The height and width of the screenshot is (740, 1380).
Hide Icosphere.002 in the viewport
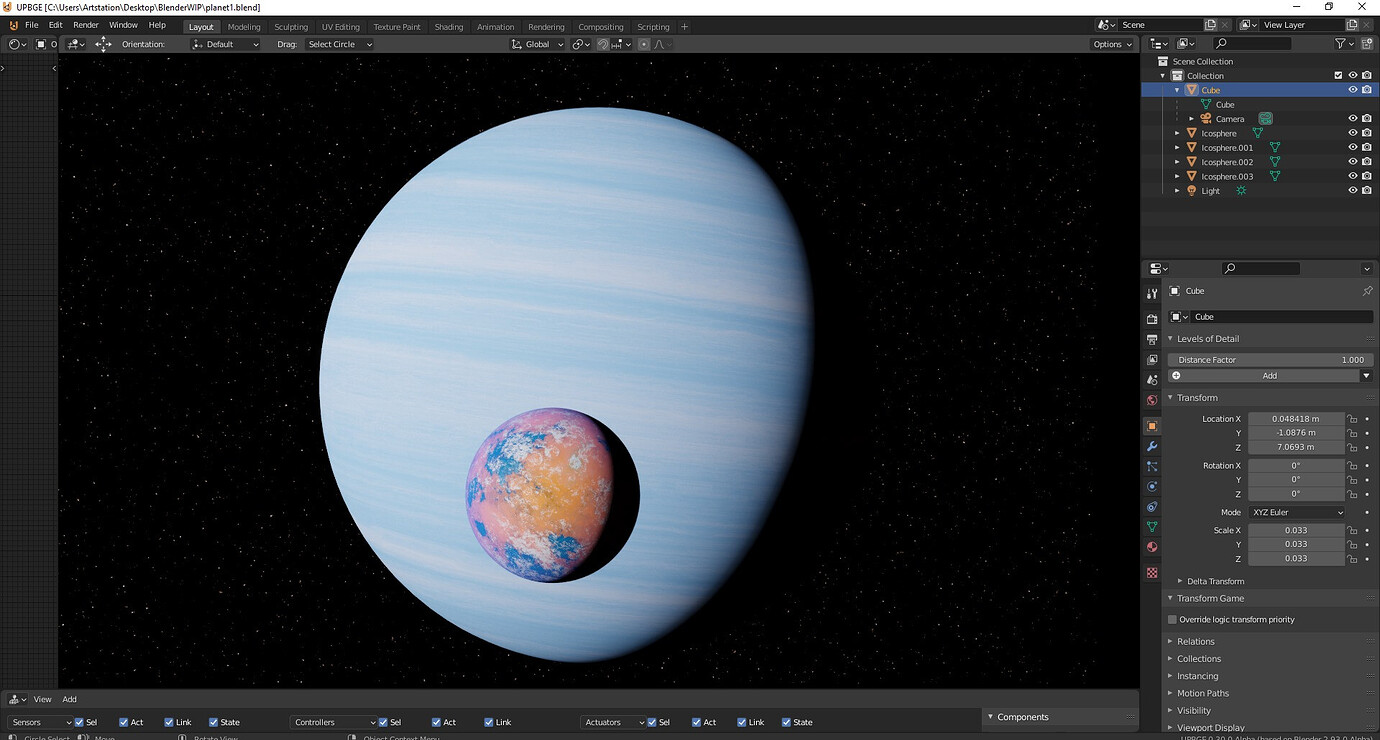pyautogui.click(x=1352, y=162)
